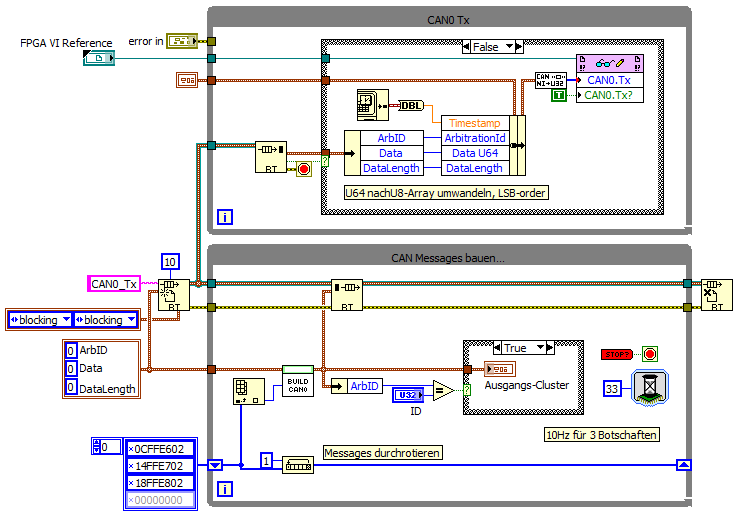The image size is (740, 514).
Task: Click the Rotate 1D Array node
Action: pyautogui.click(x=298, y=465)
